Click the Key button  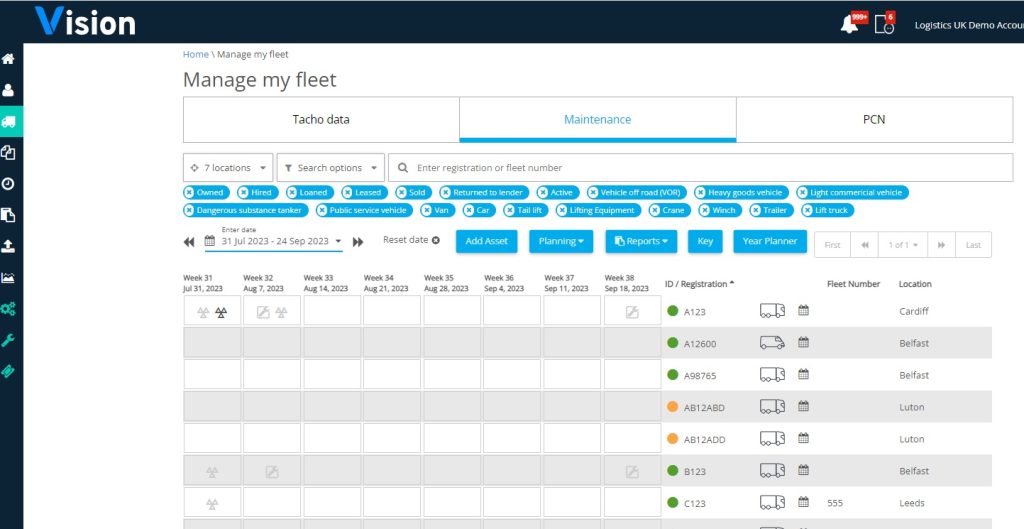[705, 242]
